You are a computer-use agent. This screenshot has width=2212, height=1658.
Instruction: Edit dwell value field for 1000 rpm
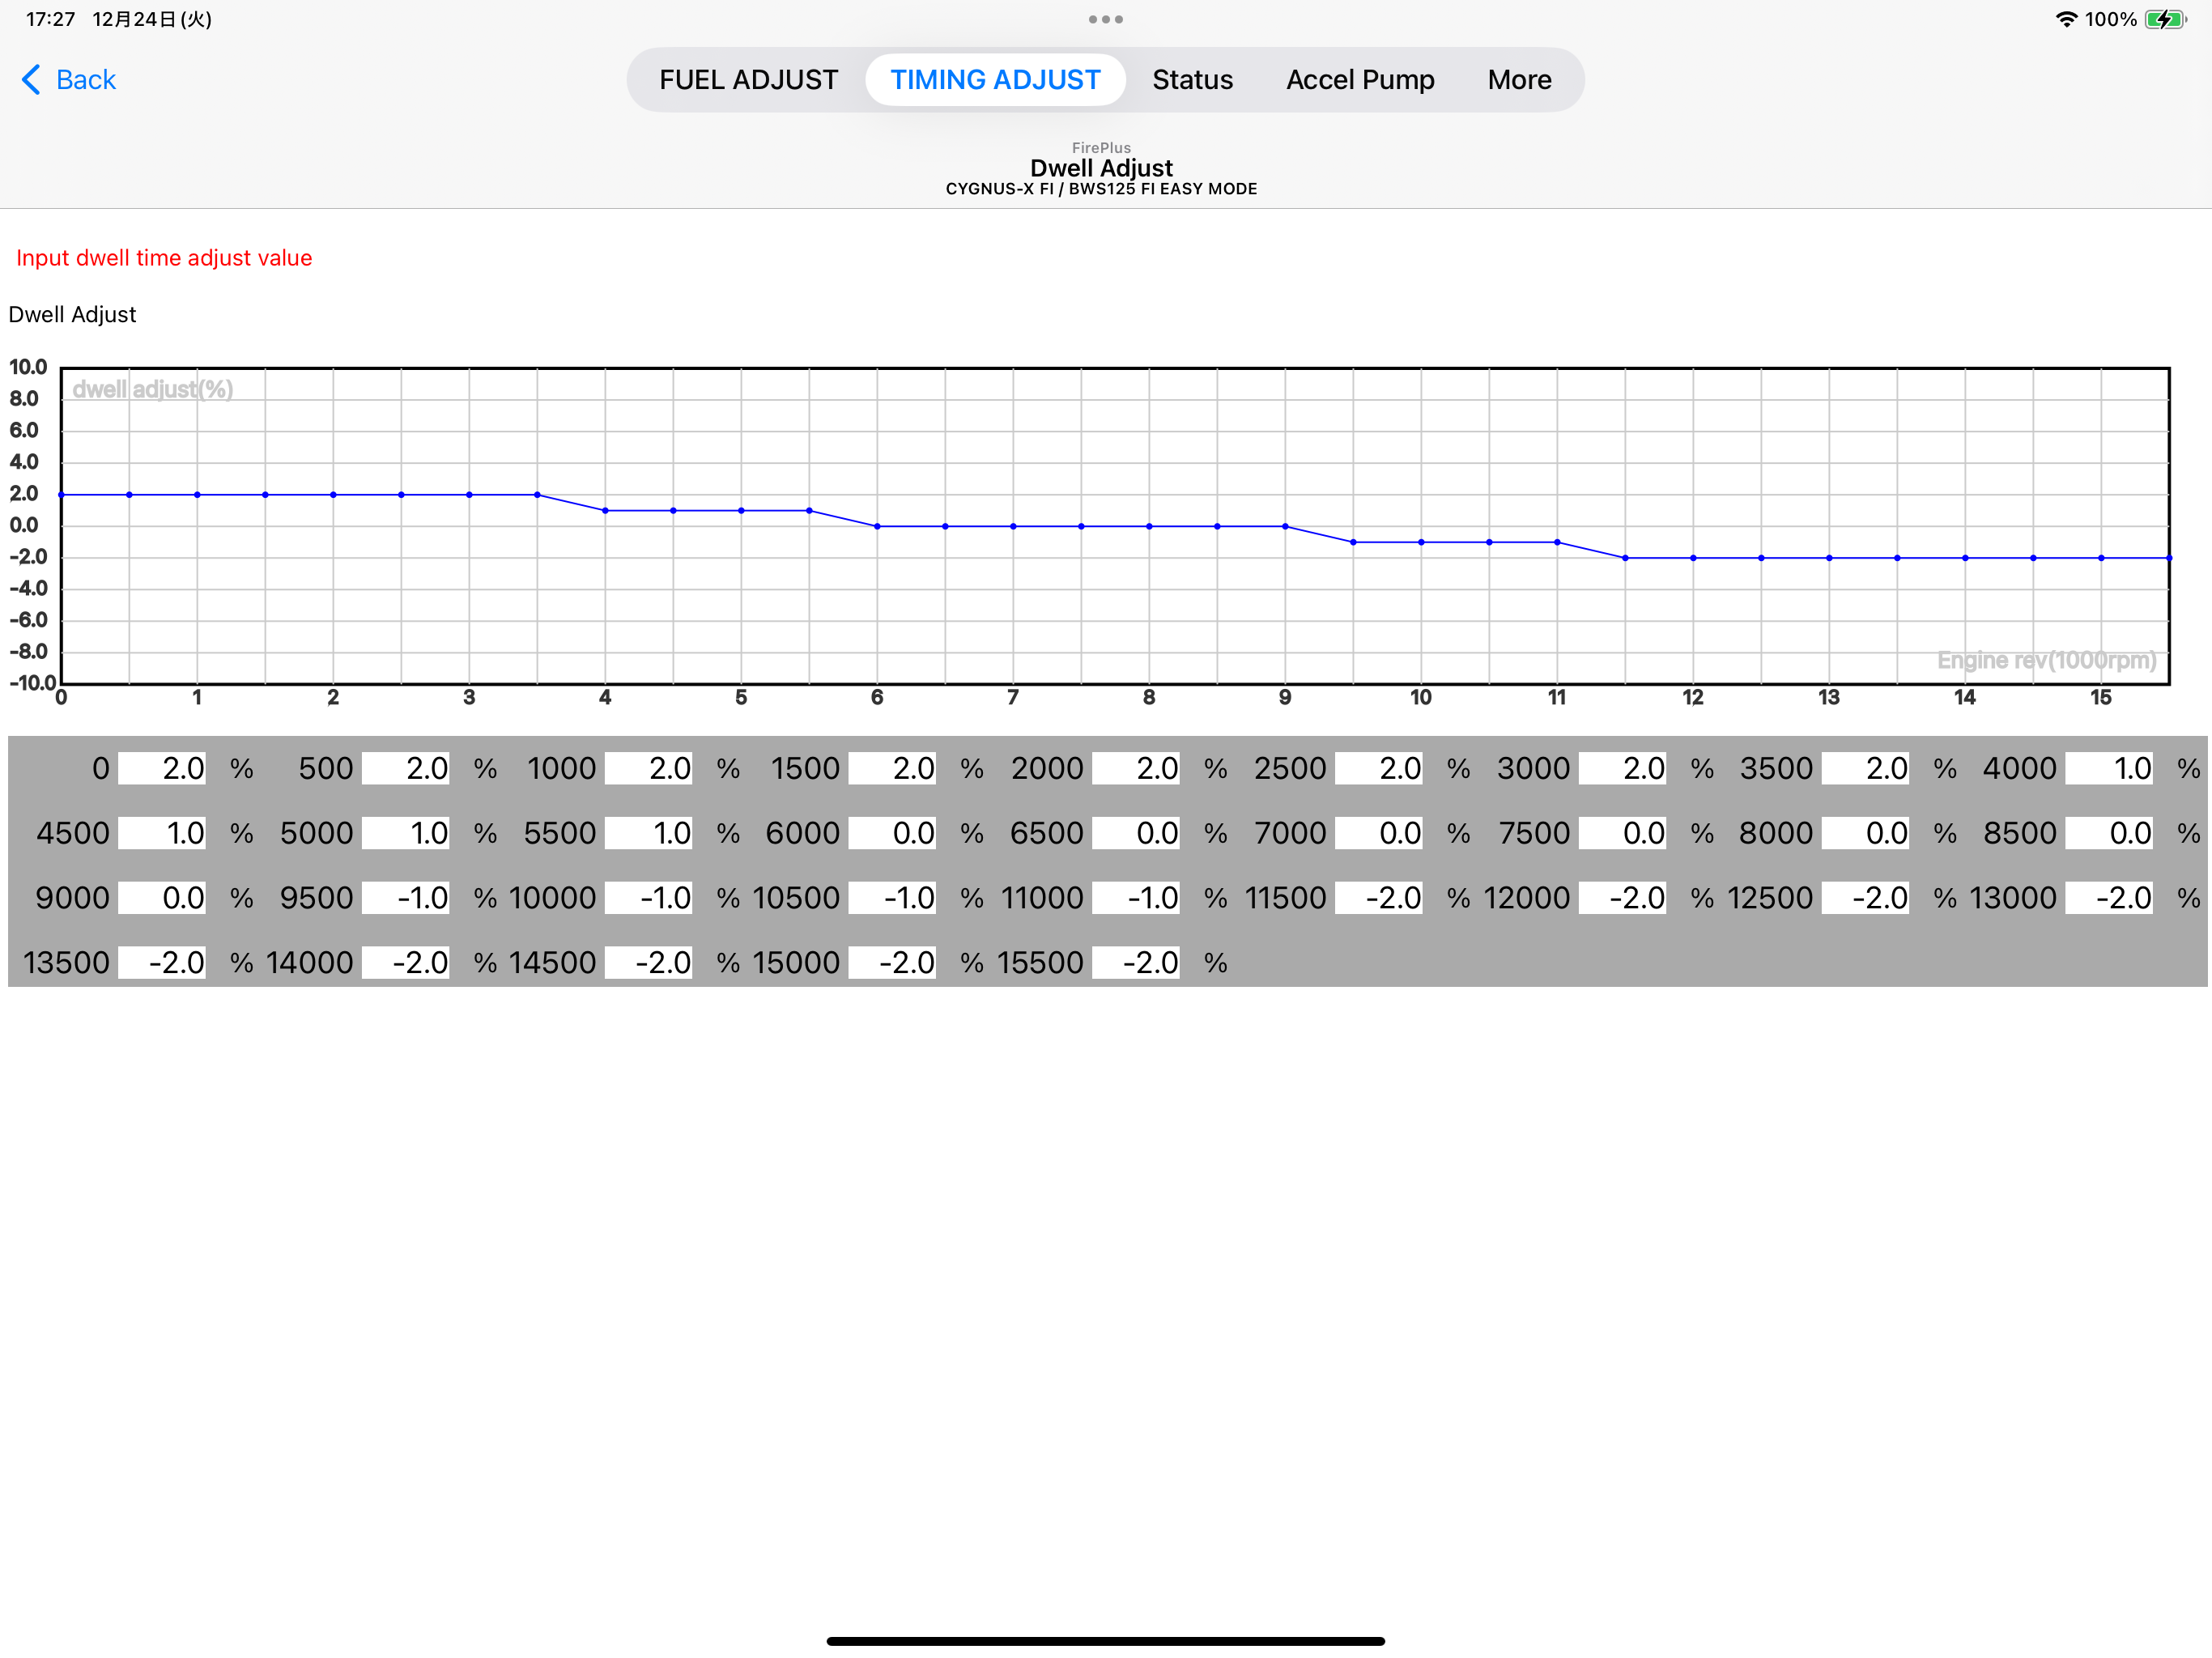[x=648, y=768]
